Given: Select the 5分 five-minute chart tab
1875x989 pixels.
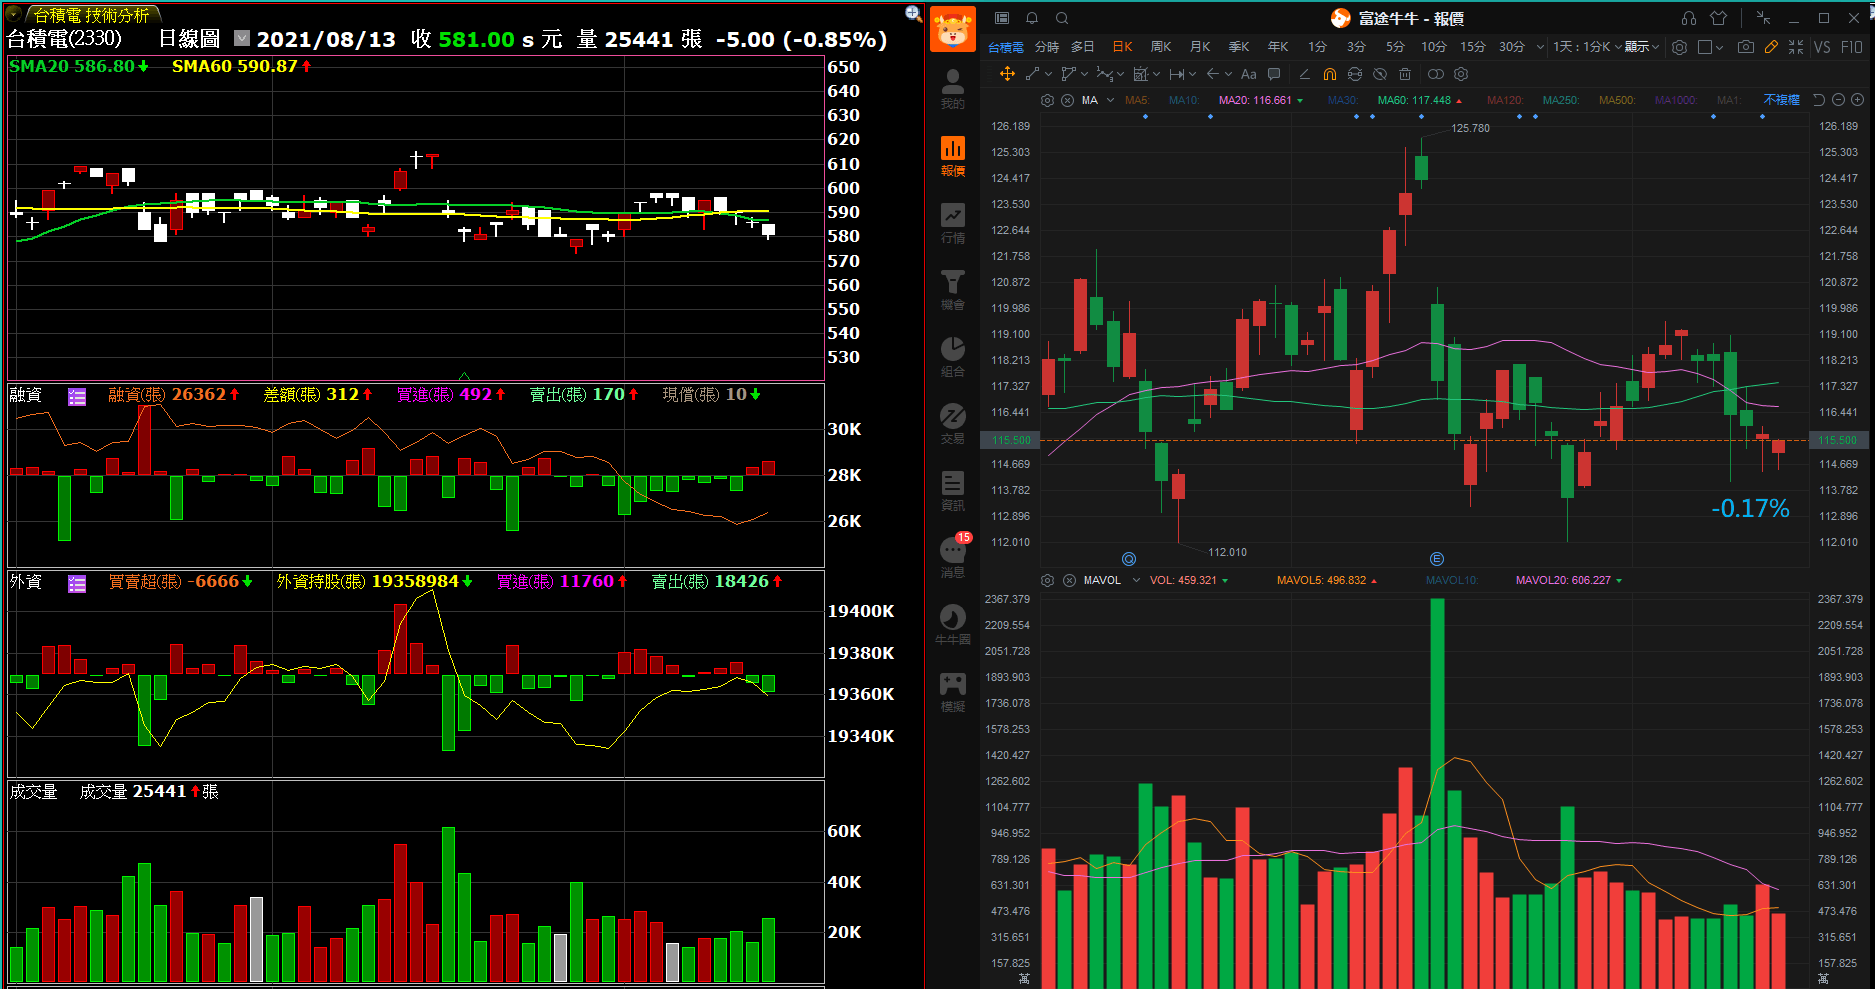Looking at the screenshot, I should pos(1395,47).
